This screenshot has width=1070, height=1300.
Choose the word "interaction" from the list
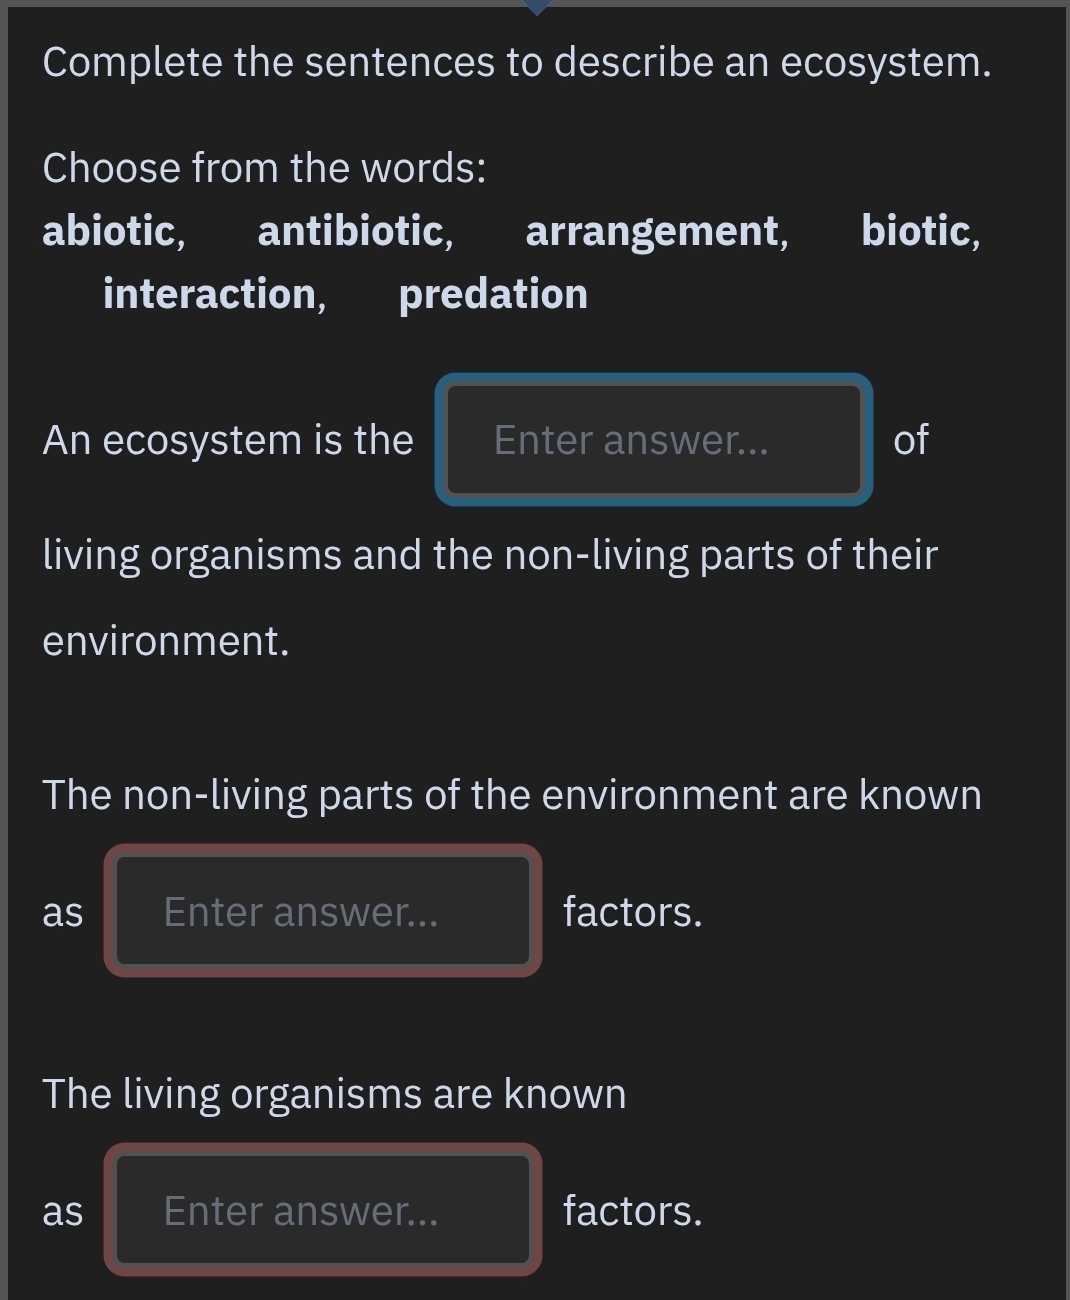[x=210, y=294]
